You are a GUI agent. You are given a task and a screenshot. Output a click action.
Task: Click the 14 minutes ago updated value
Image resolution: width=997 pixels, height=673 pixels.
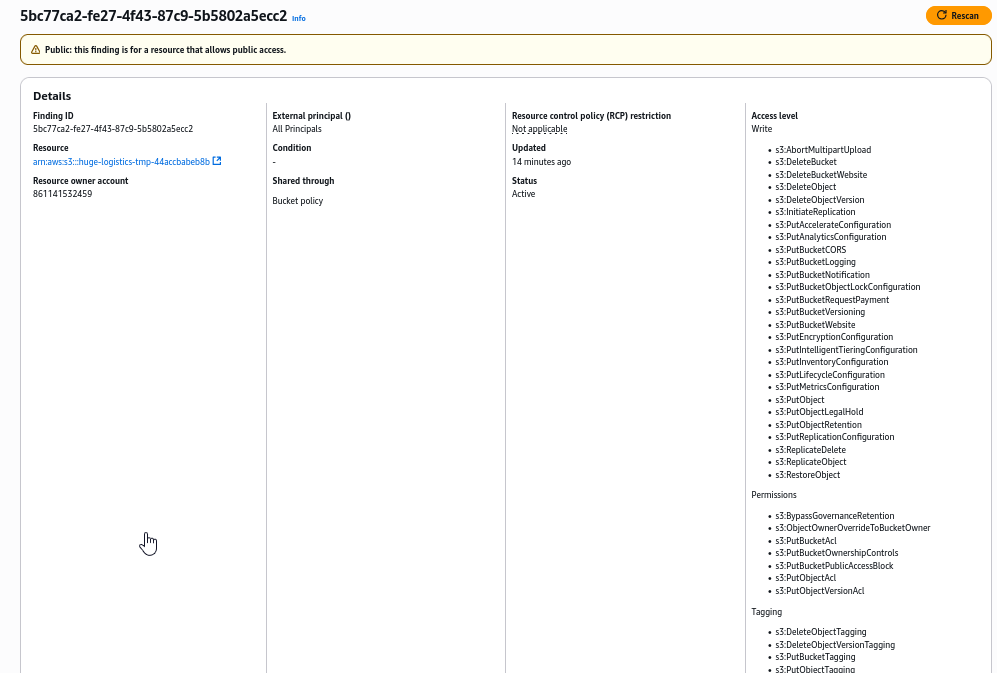pos(541,162)
